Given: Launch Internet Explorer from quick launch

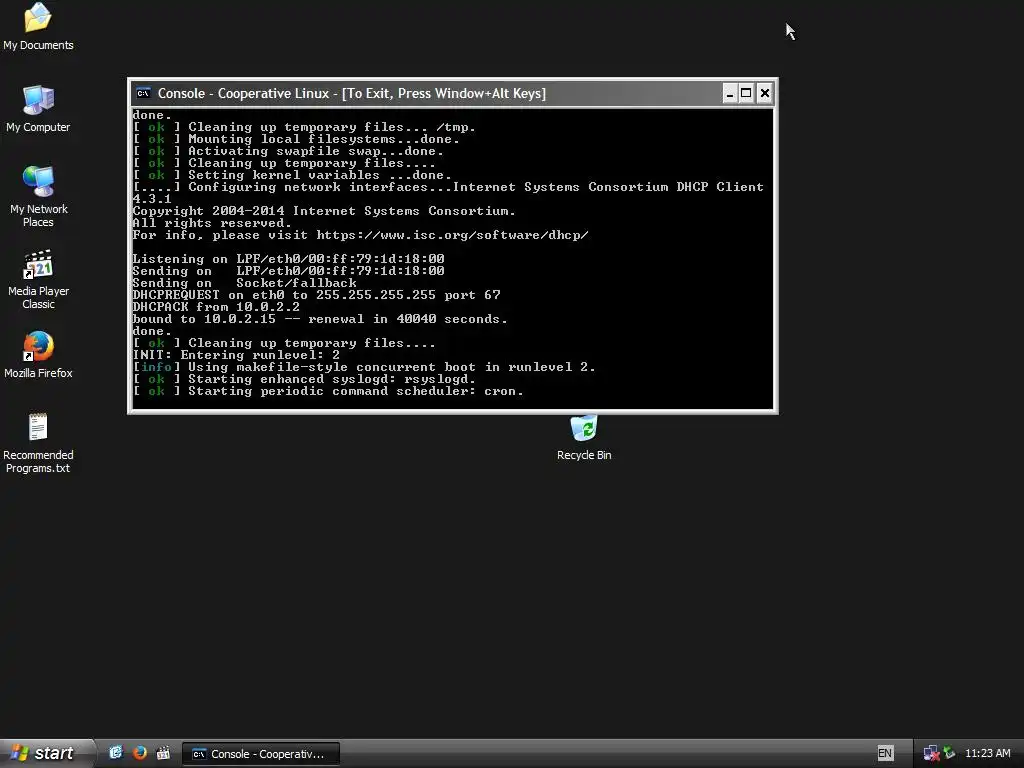Looking at the screenshot, I should coord(116,753).
